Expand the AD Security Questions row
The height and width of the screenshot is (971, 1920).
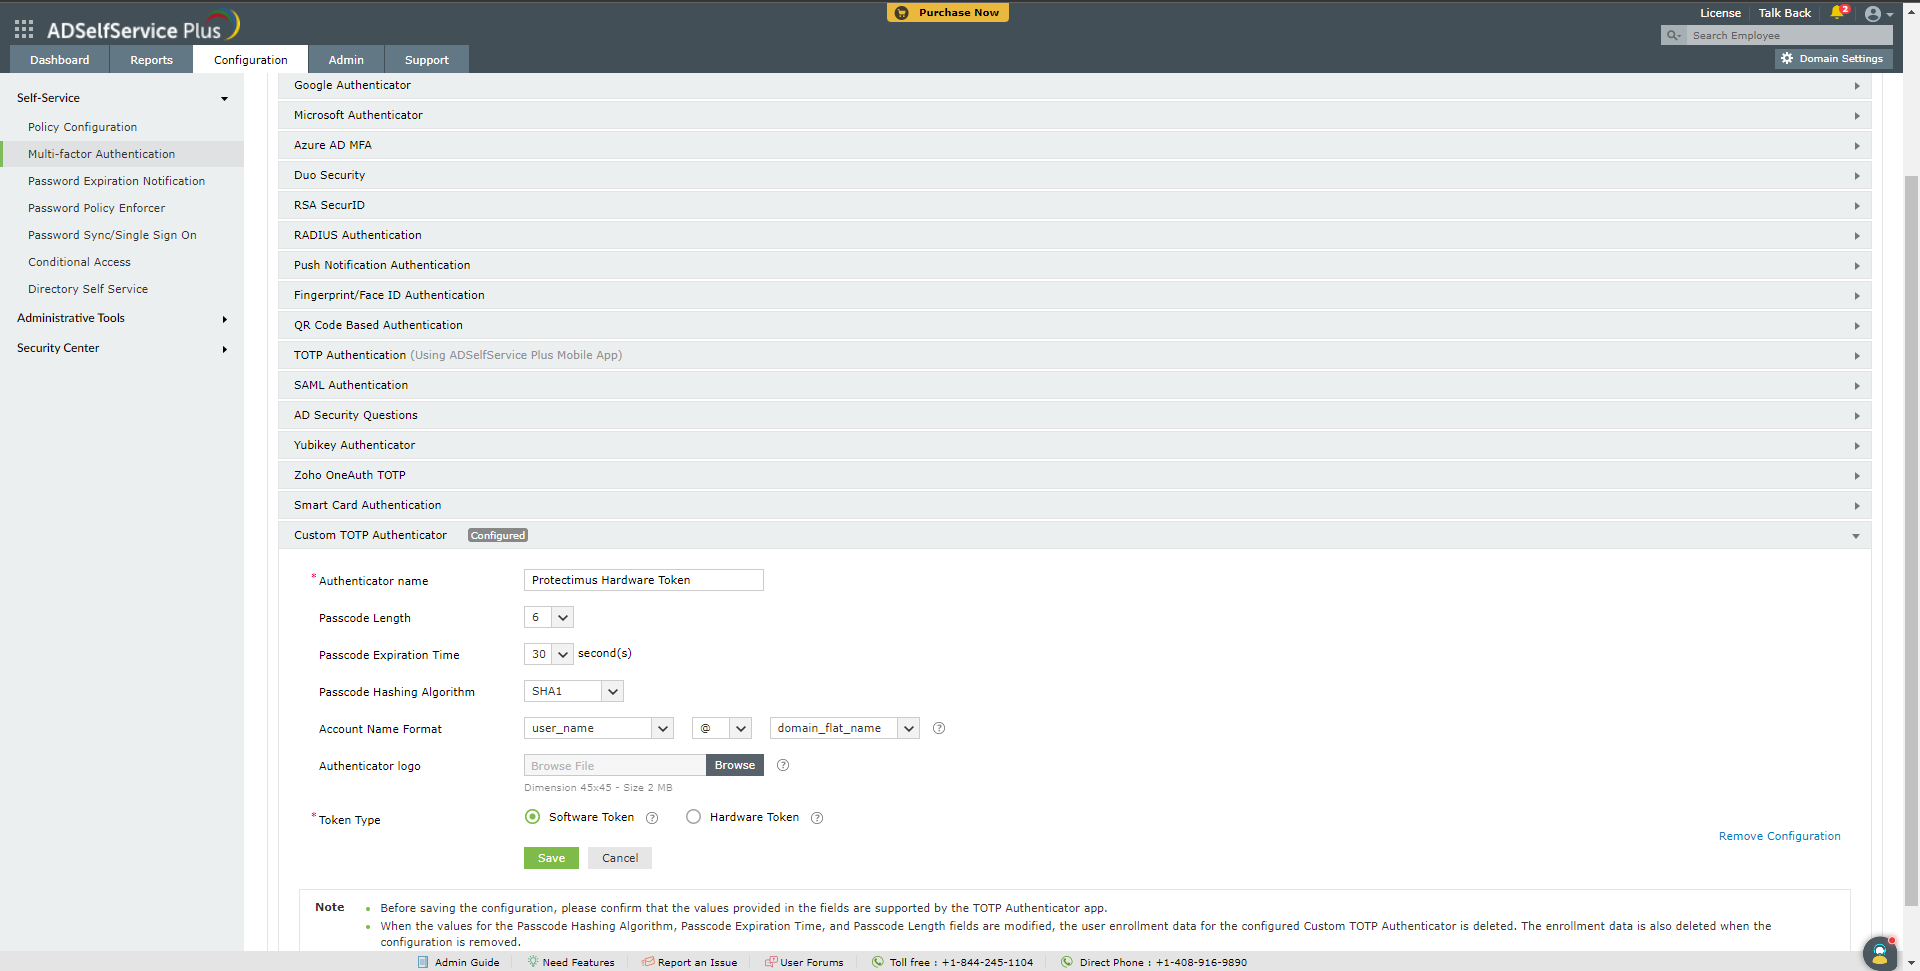[x=1074, y=416]
